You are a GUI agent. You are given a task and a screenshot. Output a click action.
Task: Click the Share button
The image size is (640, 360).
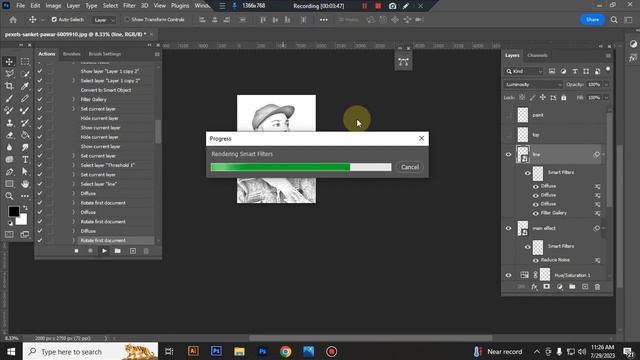coord(592,20)
